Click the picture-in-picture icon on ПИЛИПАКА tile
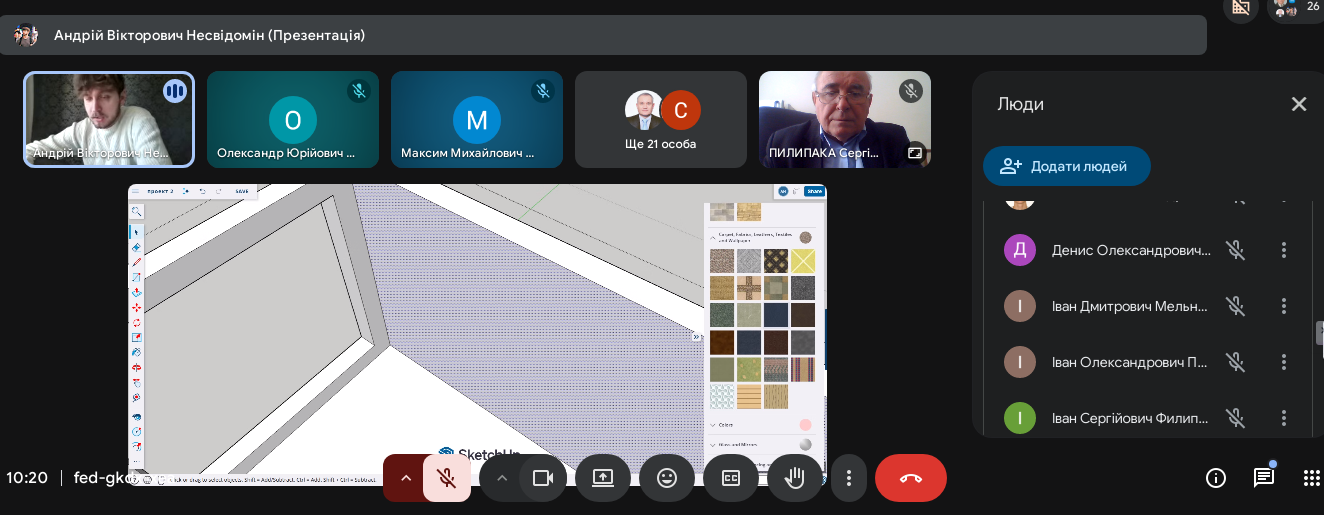 pyautogui.click(x=915, y=153)
